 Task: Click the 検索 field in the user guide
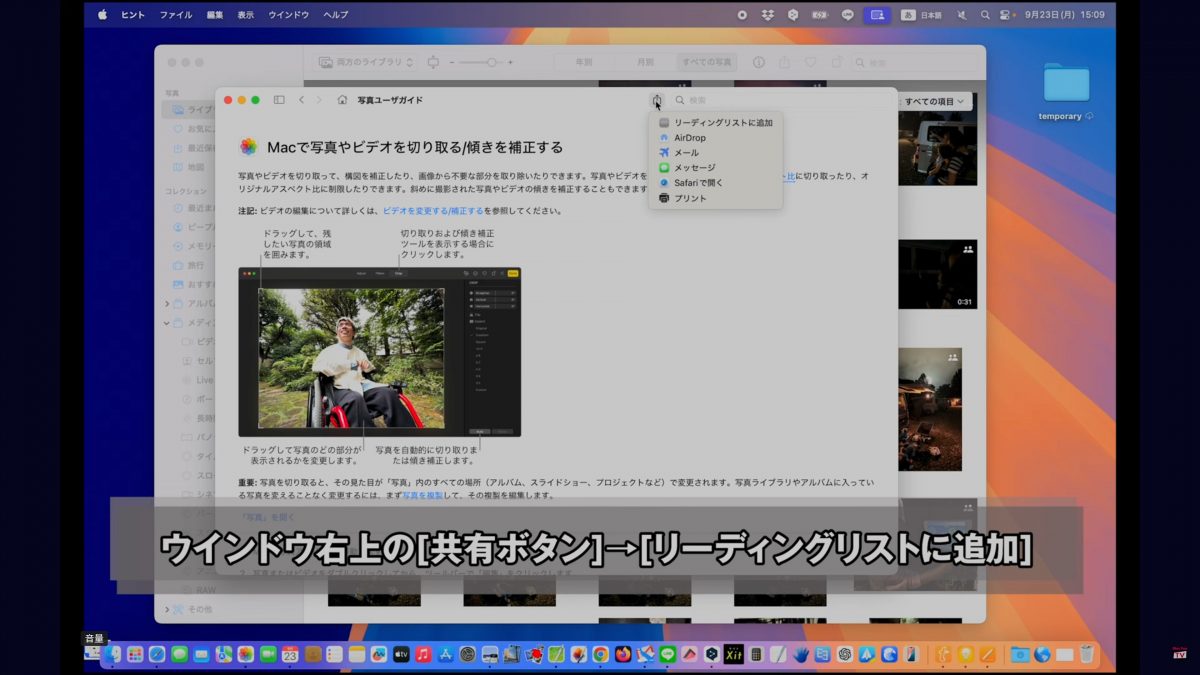tap(781, 100)
